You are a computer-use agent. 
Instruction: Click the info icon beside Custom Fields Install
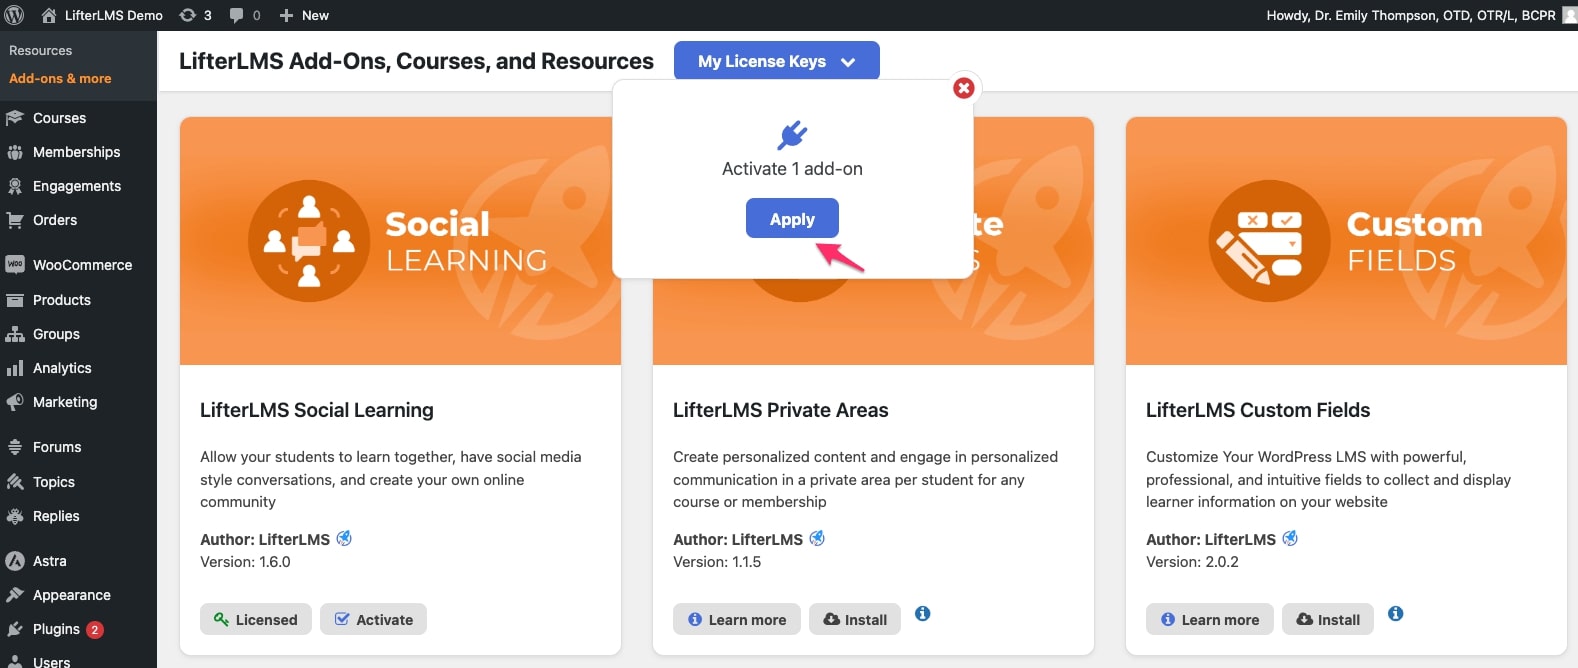[1396, 614]
